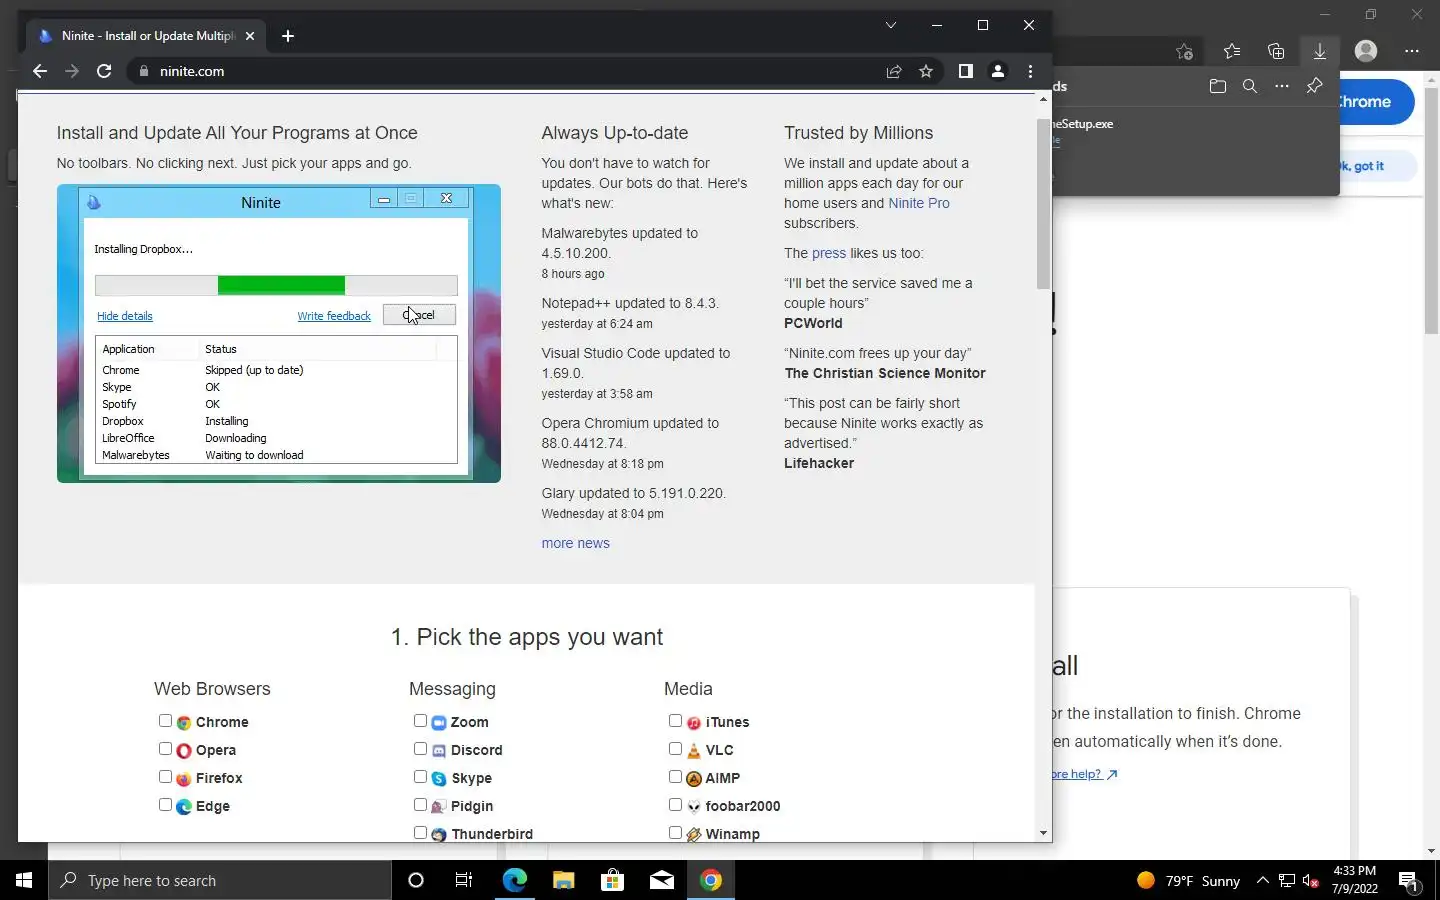Click the muted volume tray icon
Image resolution: width=1440 pixels, height=900 pixels.
(1311, 881)
